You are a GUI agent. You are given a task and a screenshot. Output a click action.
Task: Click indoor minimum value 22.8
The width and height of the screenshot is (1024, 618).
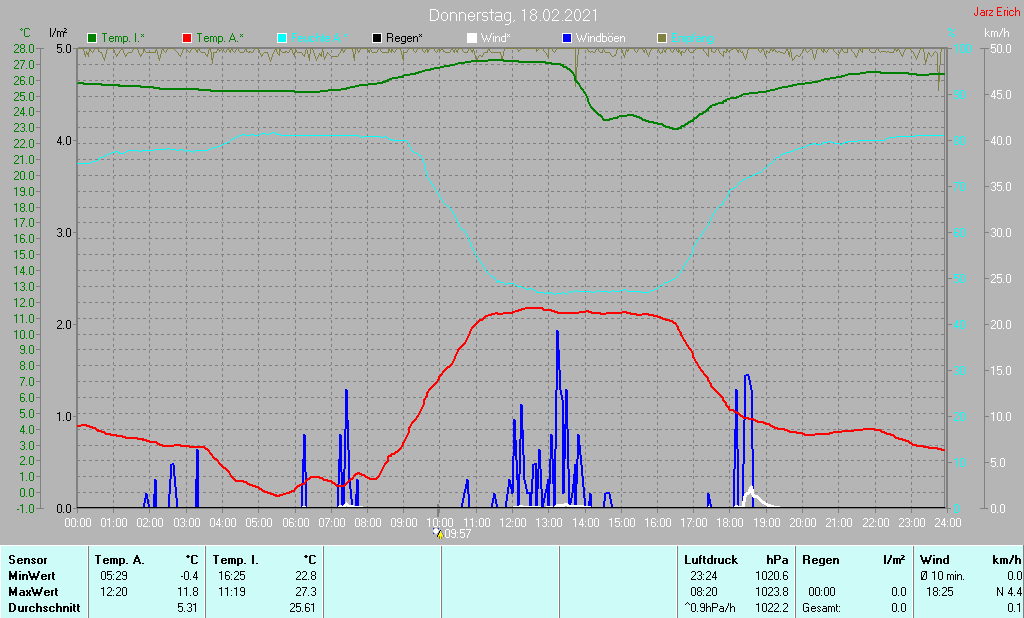pos(306,576)
